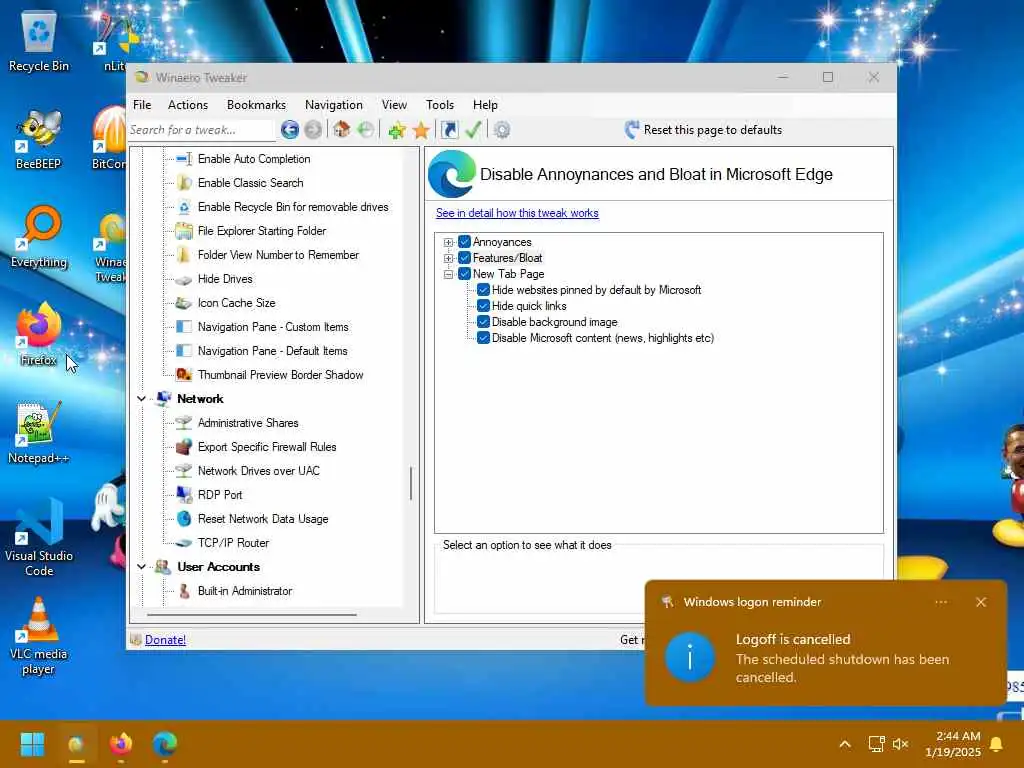The width and height of the screenshot is (1024, 768).
Task: Open the File menu
Action: pyautogui.click(x=142, y=104)
